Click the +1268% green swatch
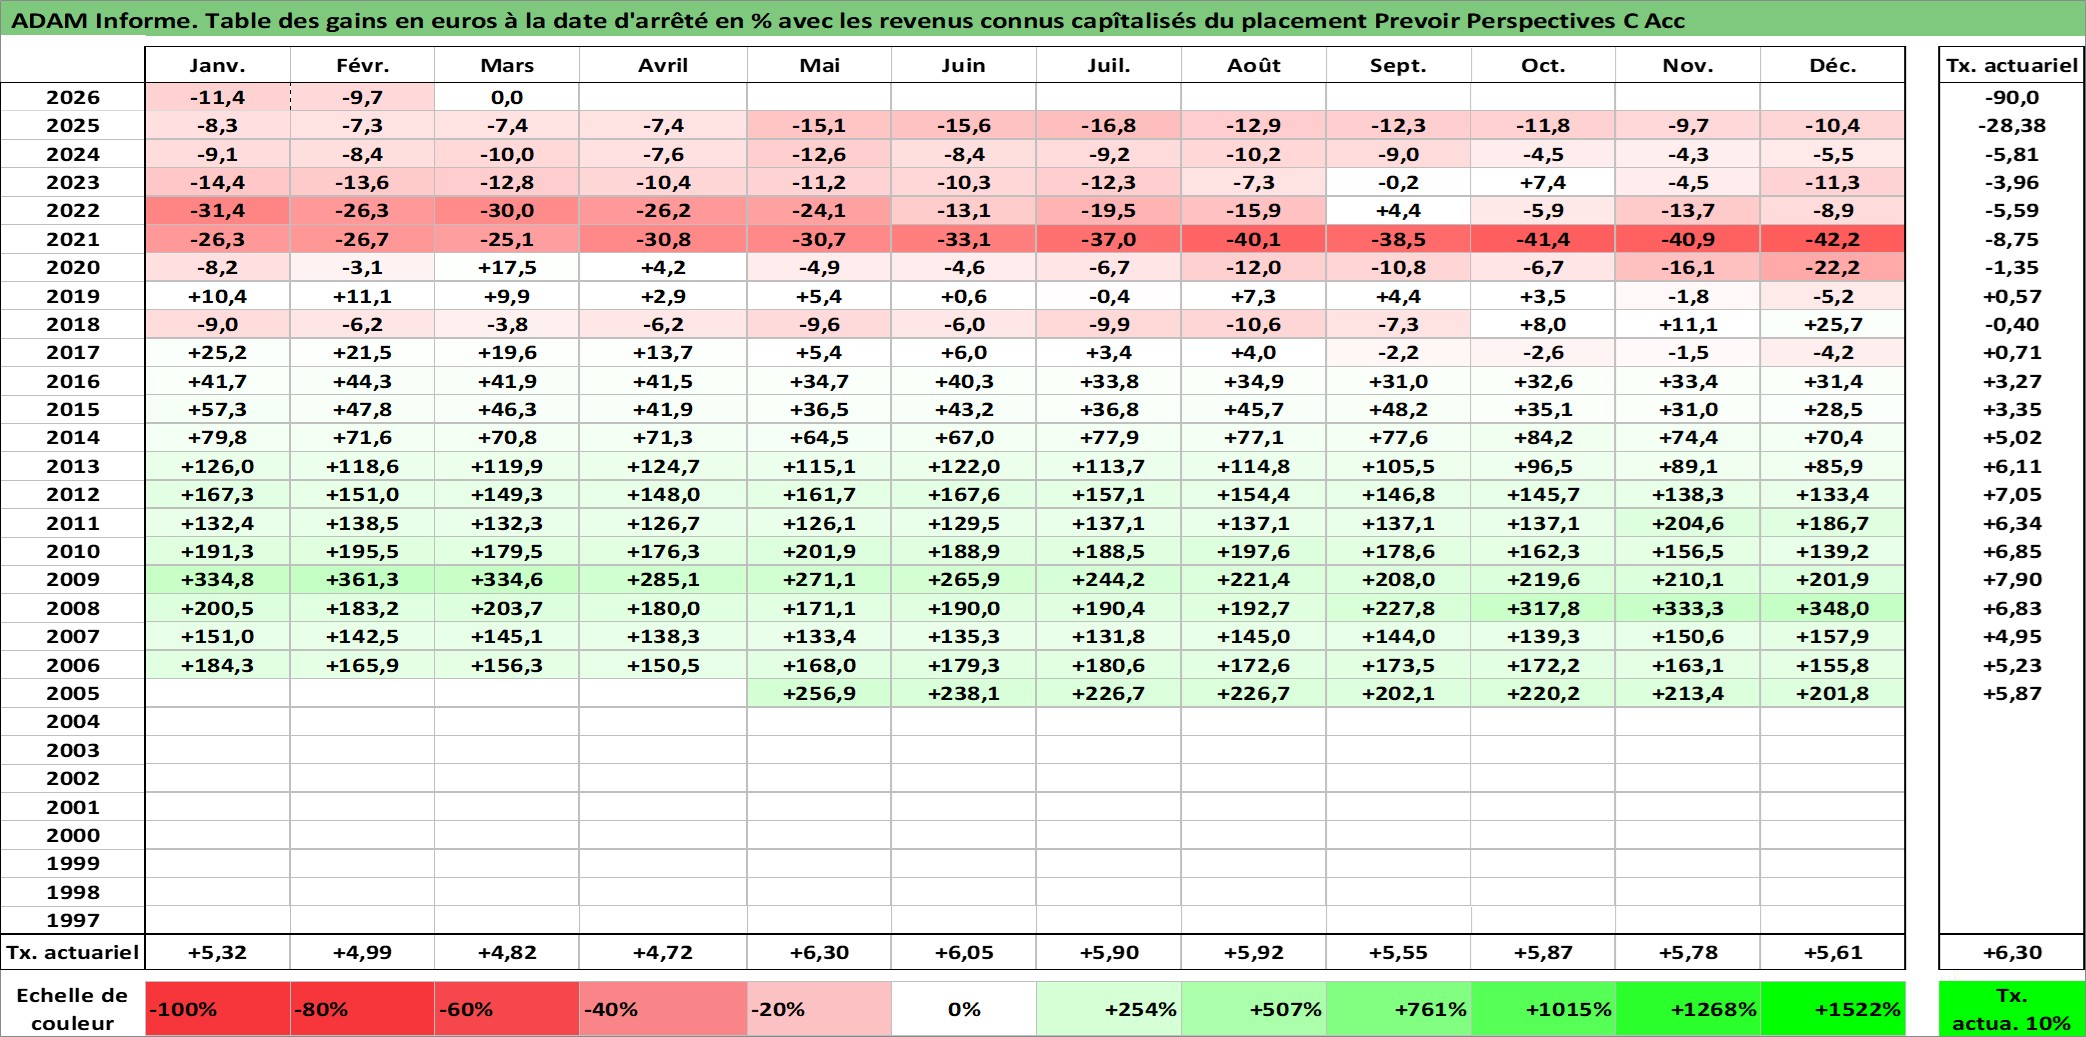The image size is (2086, 1037). click(x=1688, y=1009)
